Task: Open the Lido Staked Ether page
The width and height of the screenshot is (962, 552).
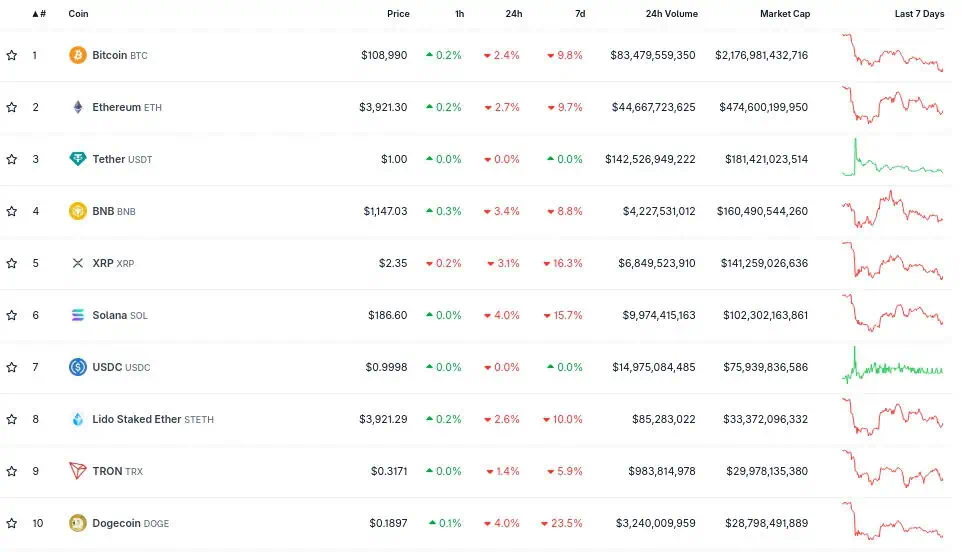Action: tap(136, 419)
